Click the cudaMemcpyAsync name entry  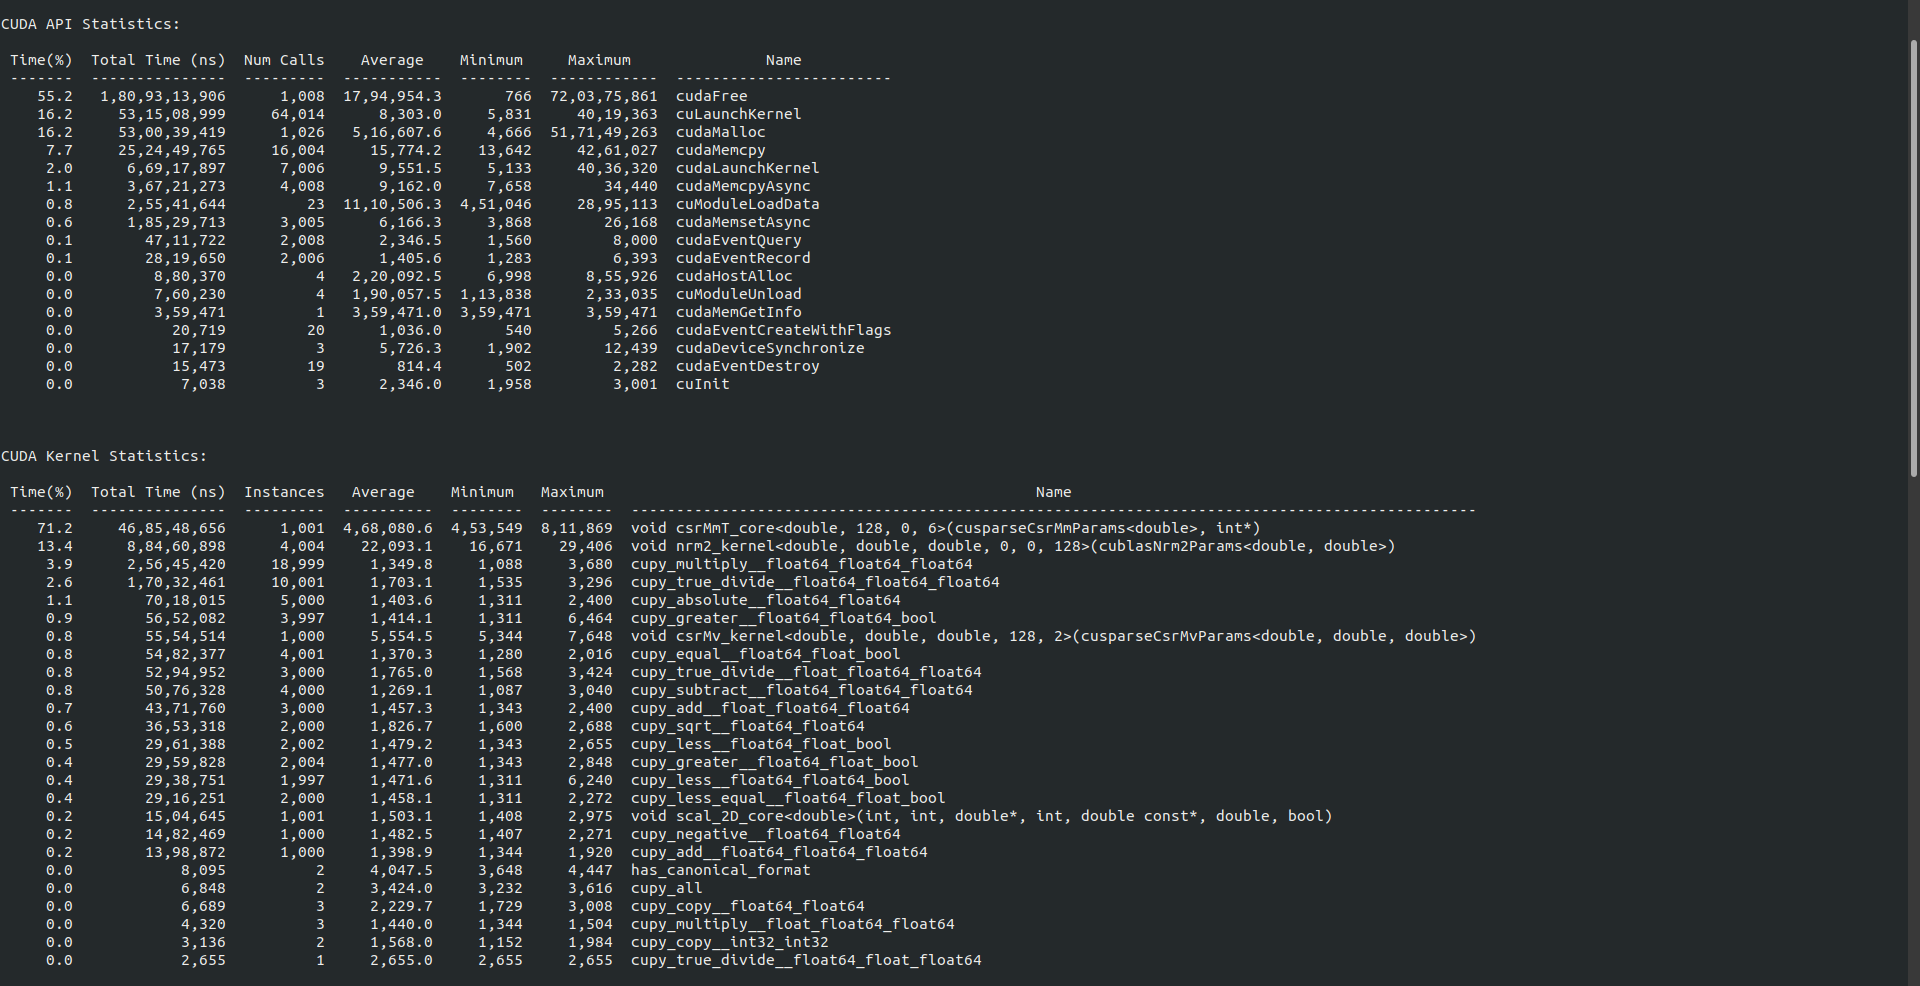click(743, 186)
